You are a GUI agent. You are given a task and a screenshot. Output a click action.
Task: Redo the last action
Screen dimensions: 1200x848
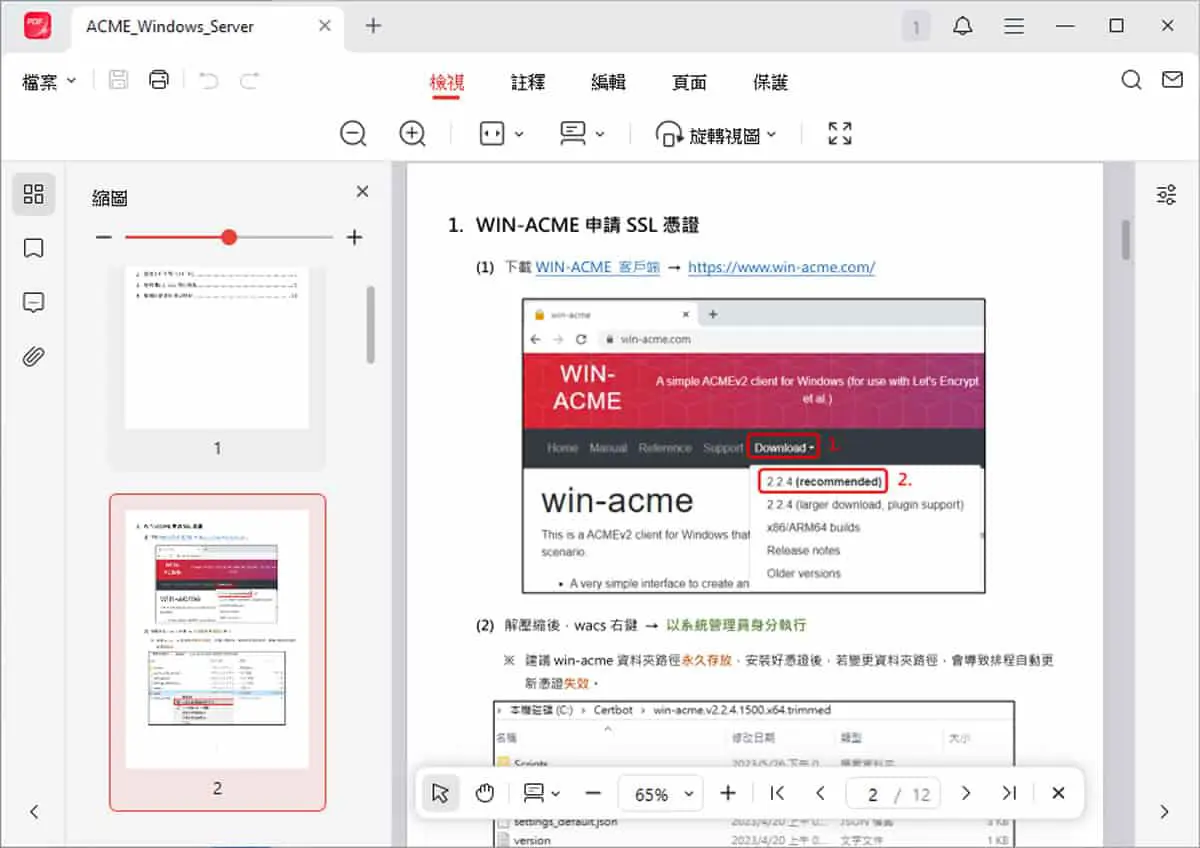(x=250, y=81)
